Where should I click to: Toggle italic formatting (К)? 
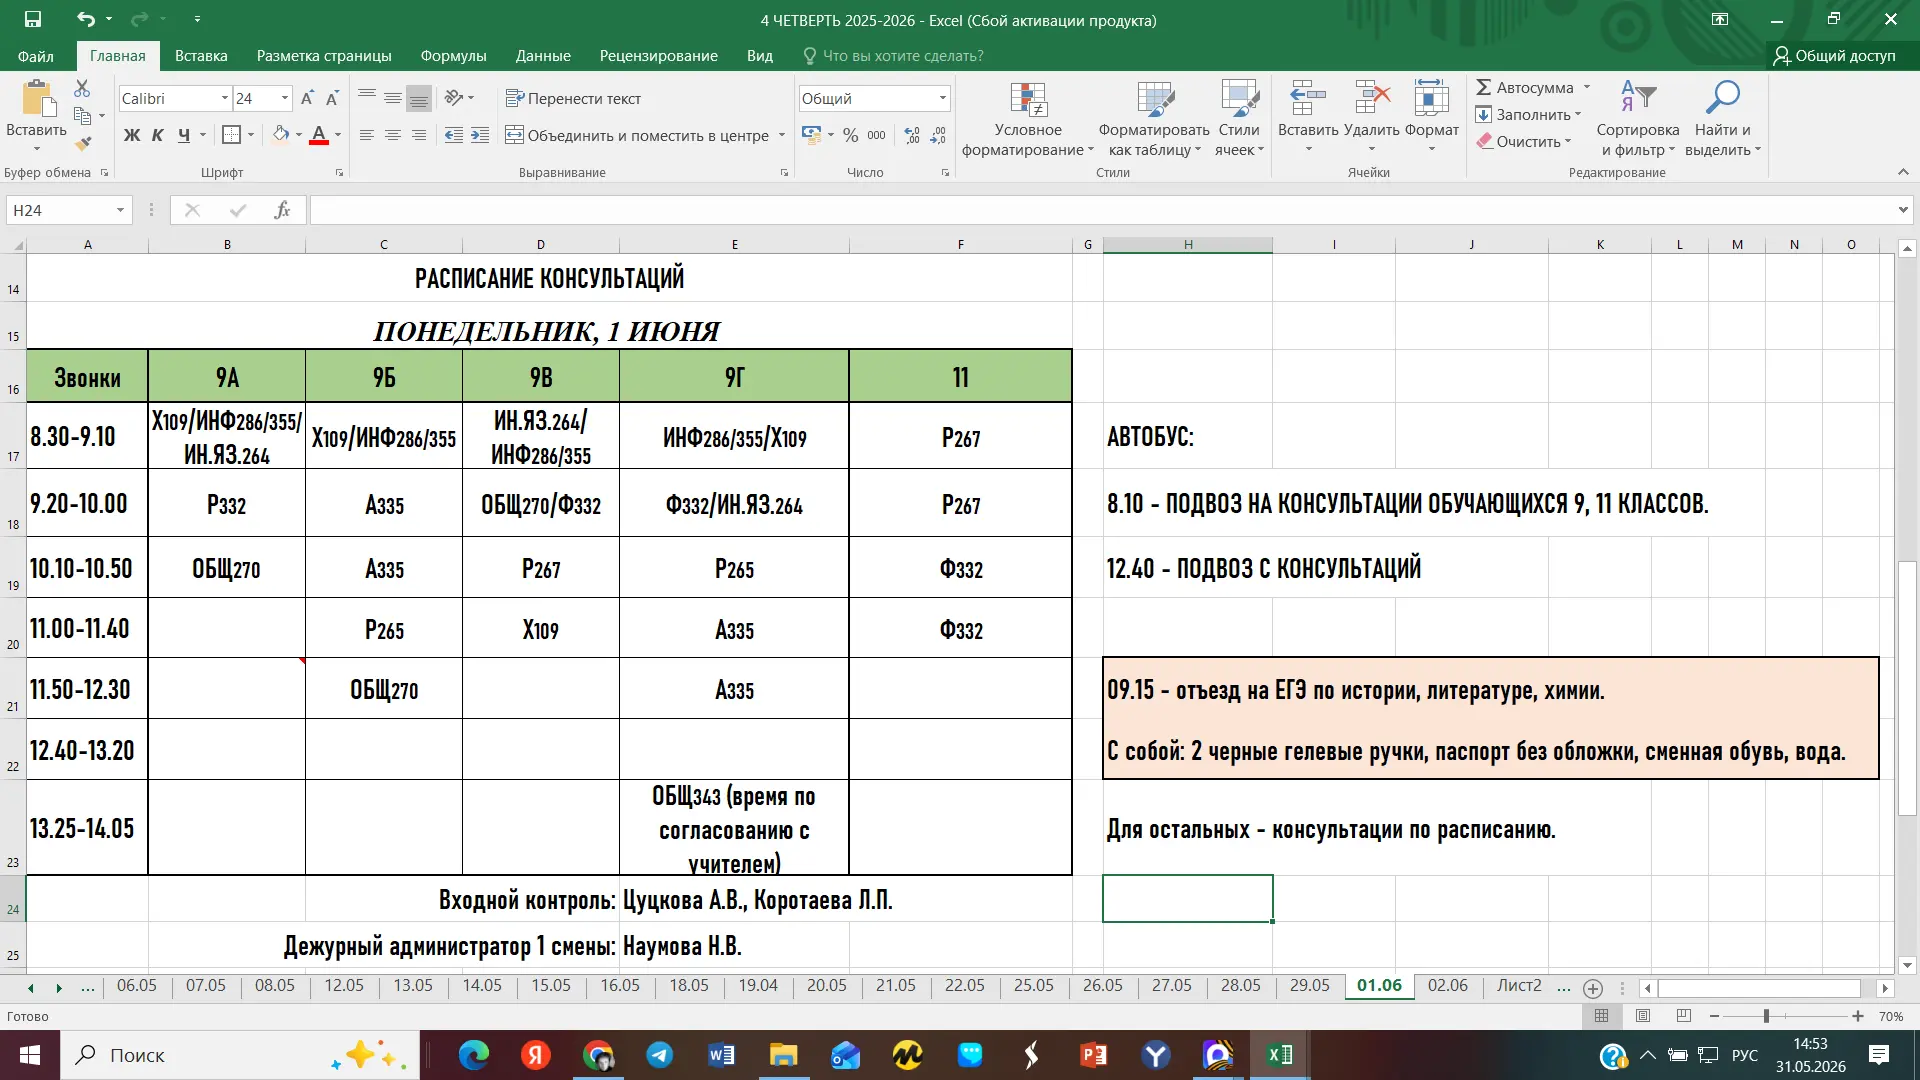click(x=157, y=135)
